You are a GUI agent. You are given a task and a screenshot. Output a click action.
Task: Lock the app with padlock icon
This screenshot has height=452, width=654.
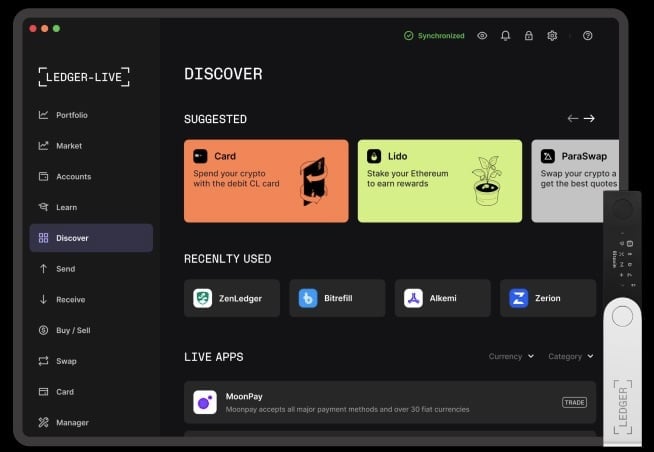[x=528, y=36]
